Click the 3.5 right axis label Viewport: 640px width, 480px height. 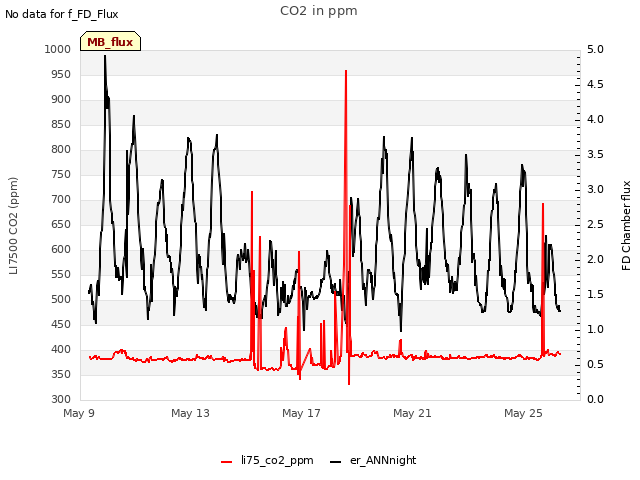click(595, 154)
